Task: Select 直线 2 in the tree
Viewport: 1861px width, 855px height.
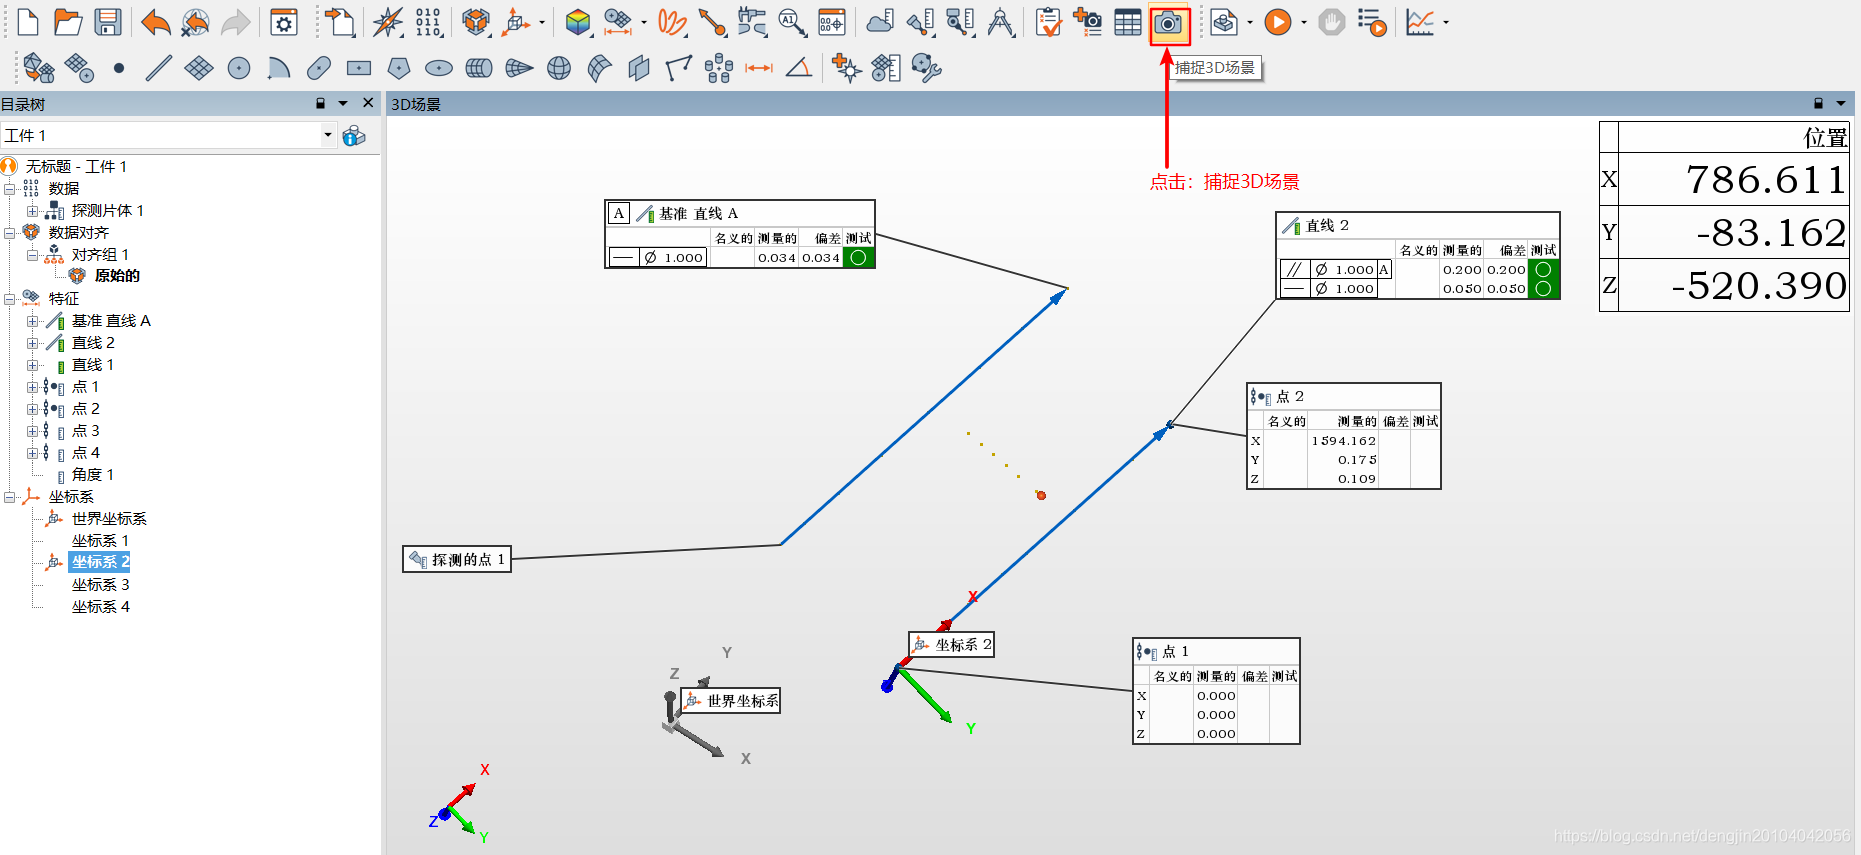Action: (x=93, y=342)
